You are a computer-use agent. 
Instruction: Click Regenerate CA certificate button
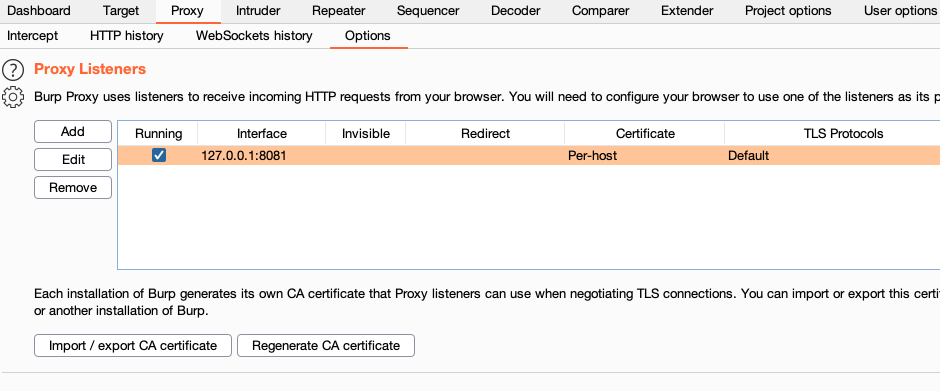click(x=326, y=346)
